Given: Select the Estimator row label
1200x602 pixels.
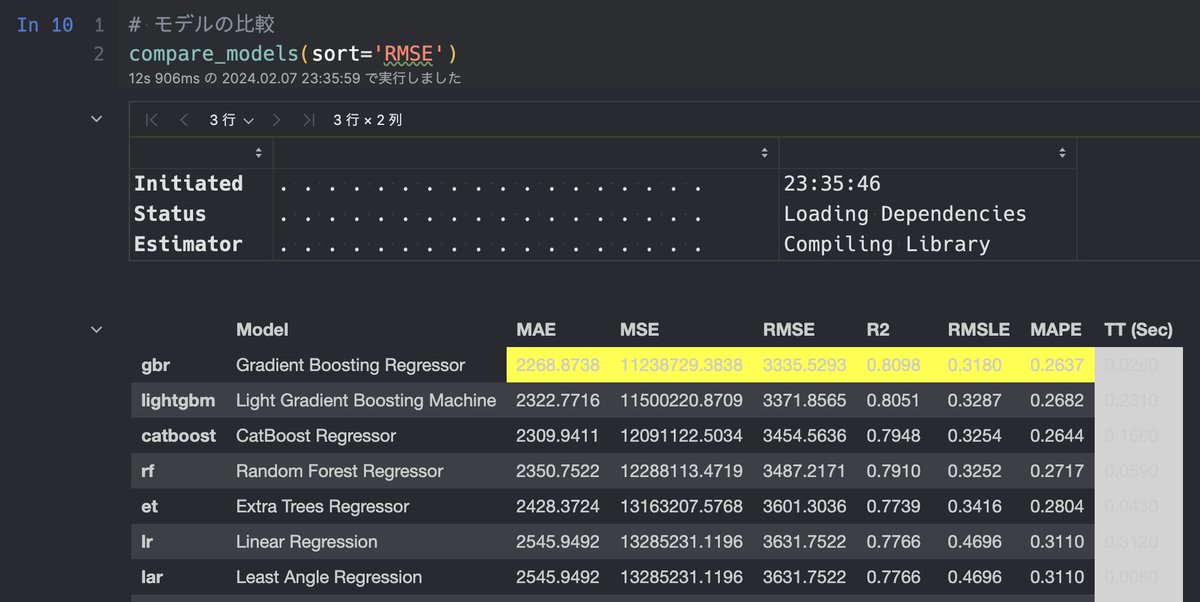Looking at the screenshot, I should tap(188, 244).
